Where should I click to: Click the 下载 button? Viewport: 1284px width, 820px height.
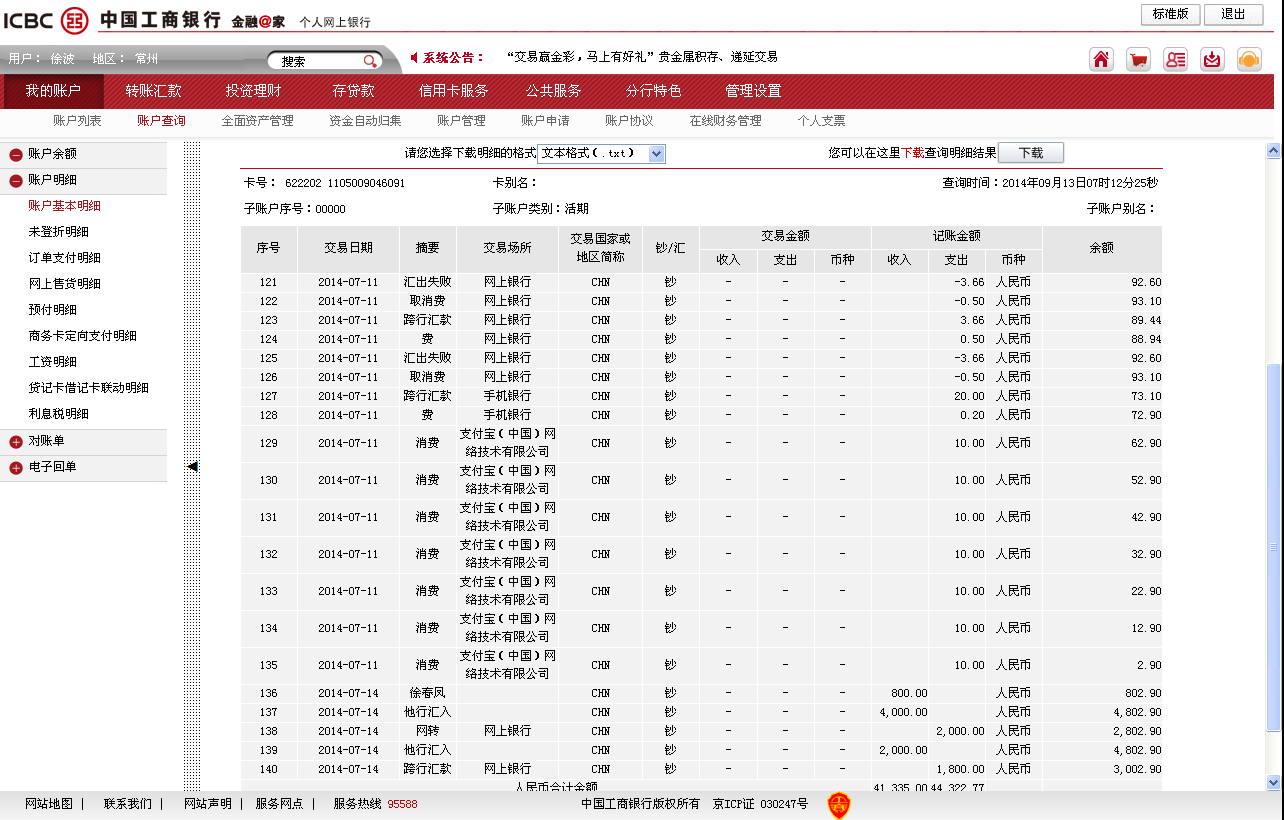pyautogui.click(x=1030, y=153)
